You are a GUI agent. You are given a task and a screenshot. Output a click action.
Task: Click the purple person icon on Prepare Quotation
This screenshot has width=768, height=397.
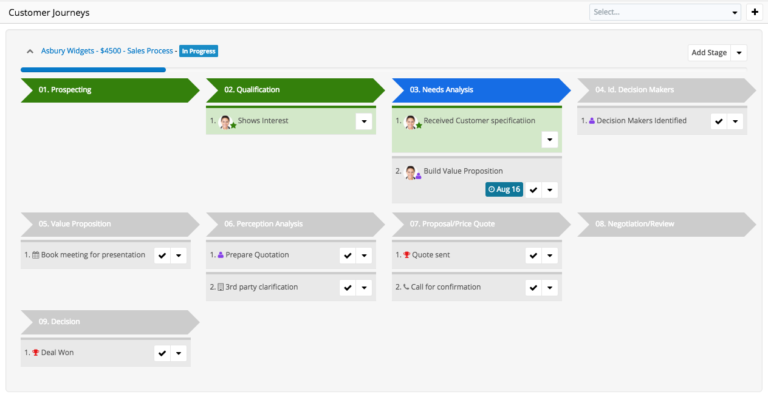pyautogui.click(x=220, y=255)
